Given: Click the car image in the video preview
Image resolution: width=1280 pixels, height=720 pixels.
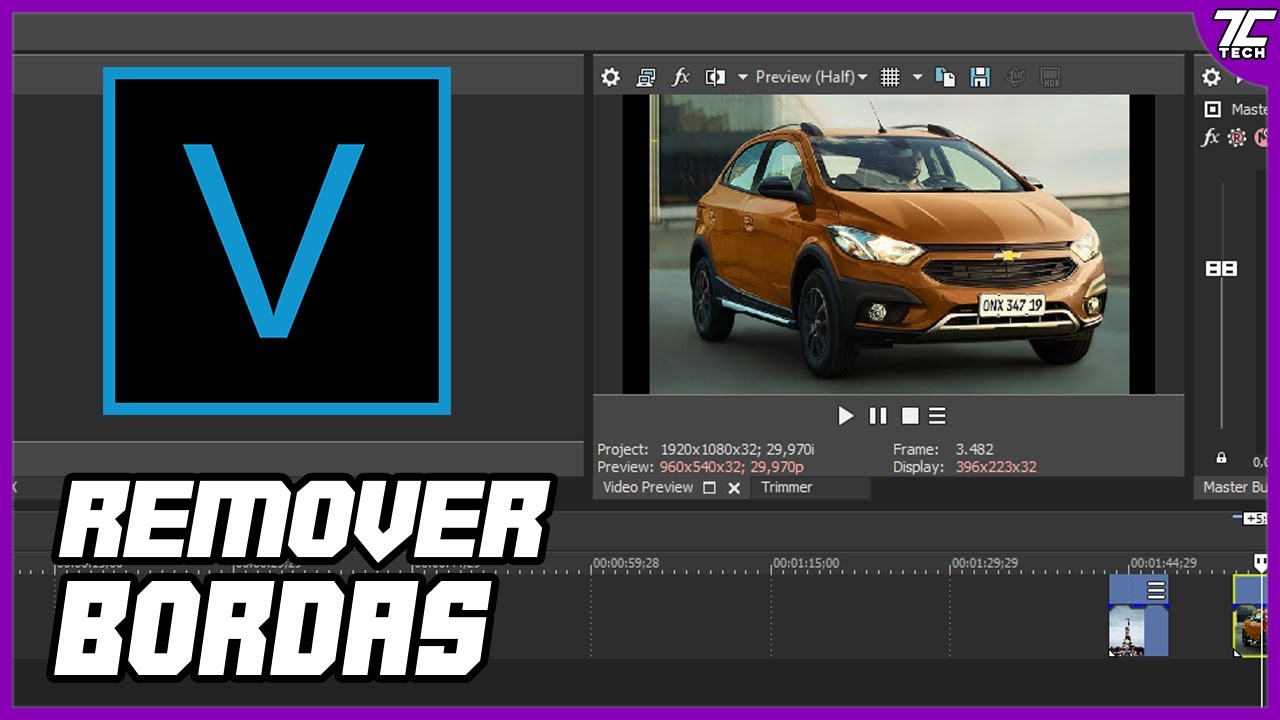Looking at the screenshot, I should [889, 244].
